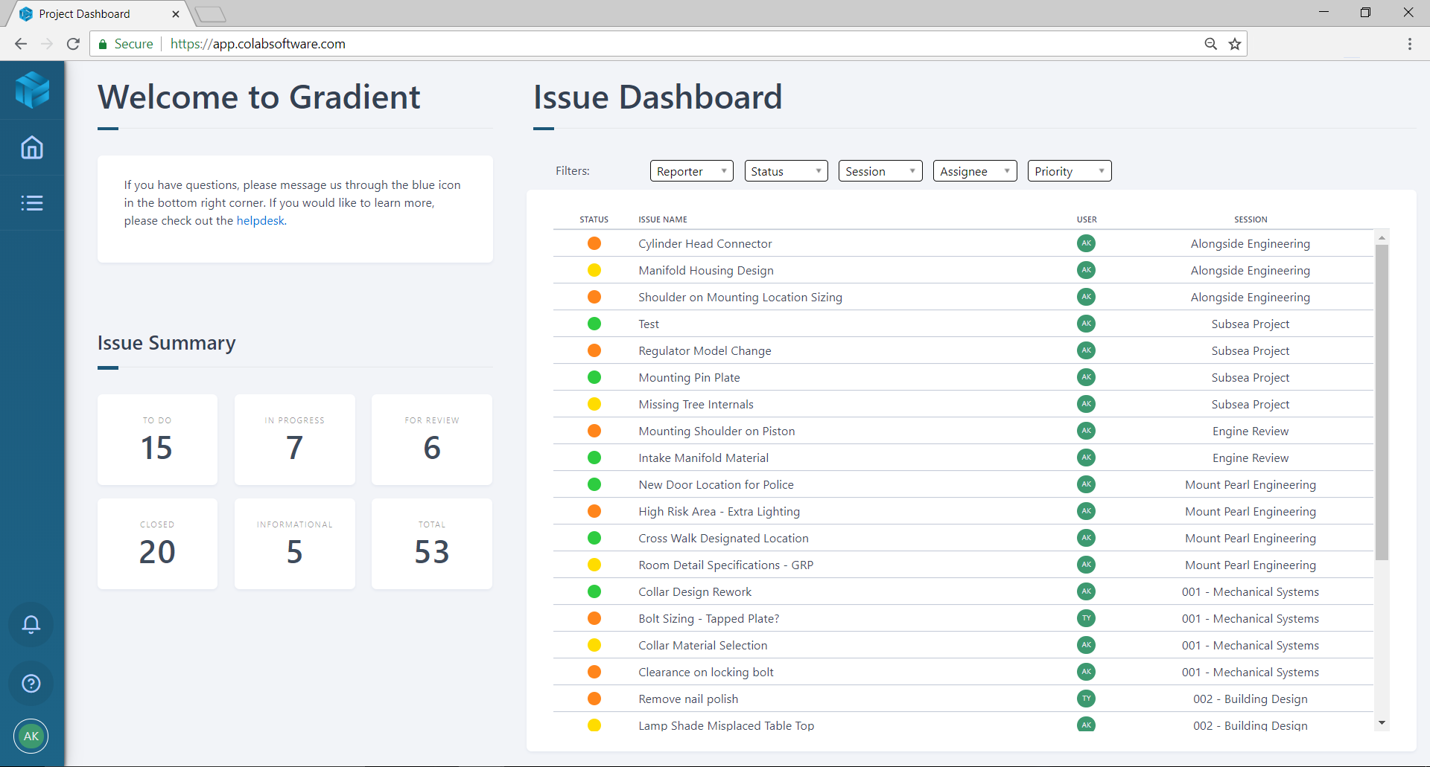This screenshot has height=767, width=1430.
Task: Open the issue list icon in the sidebar
Action: (31, 202)
